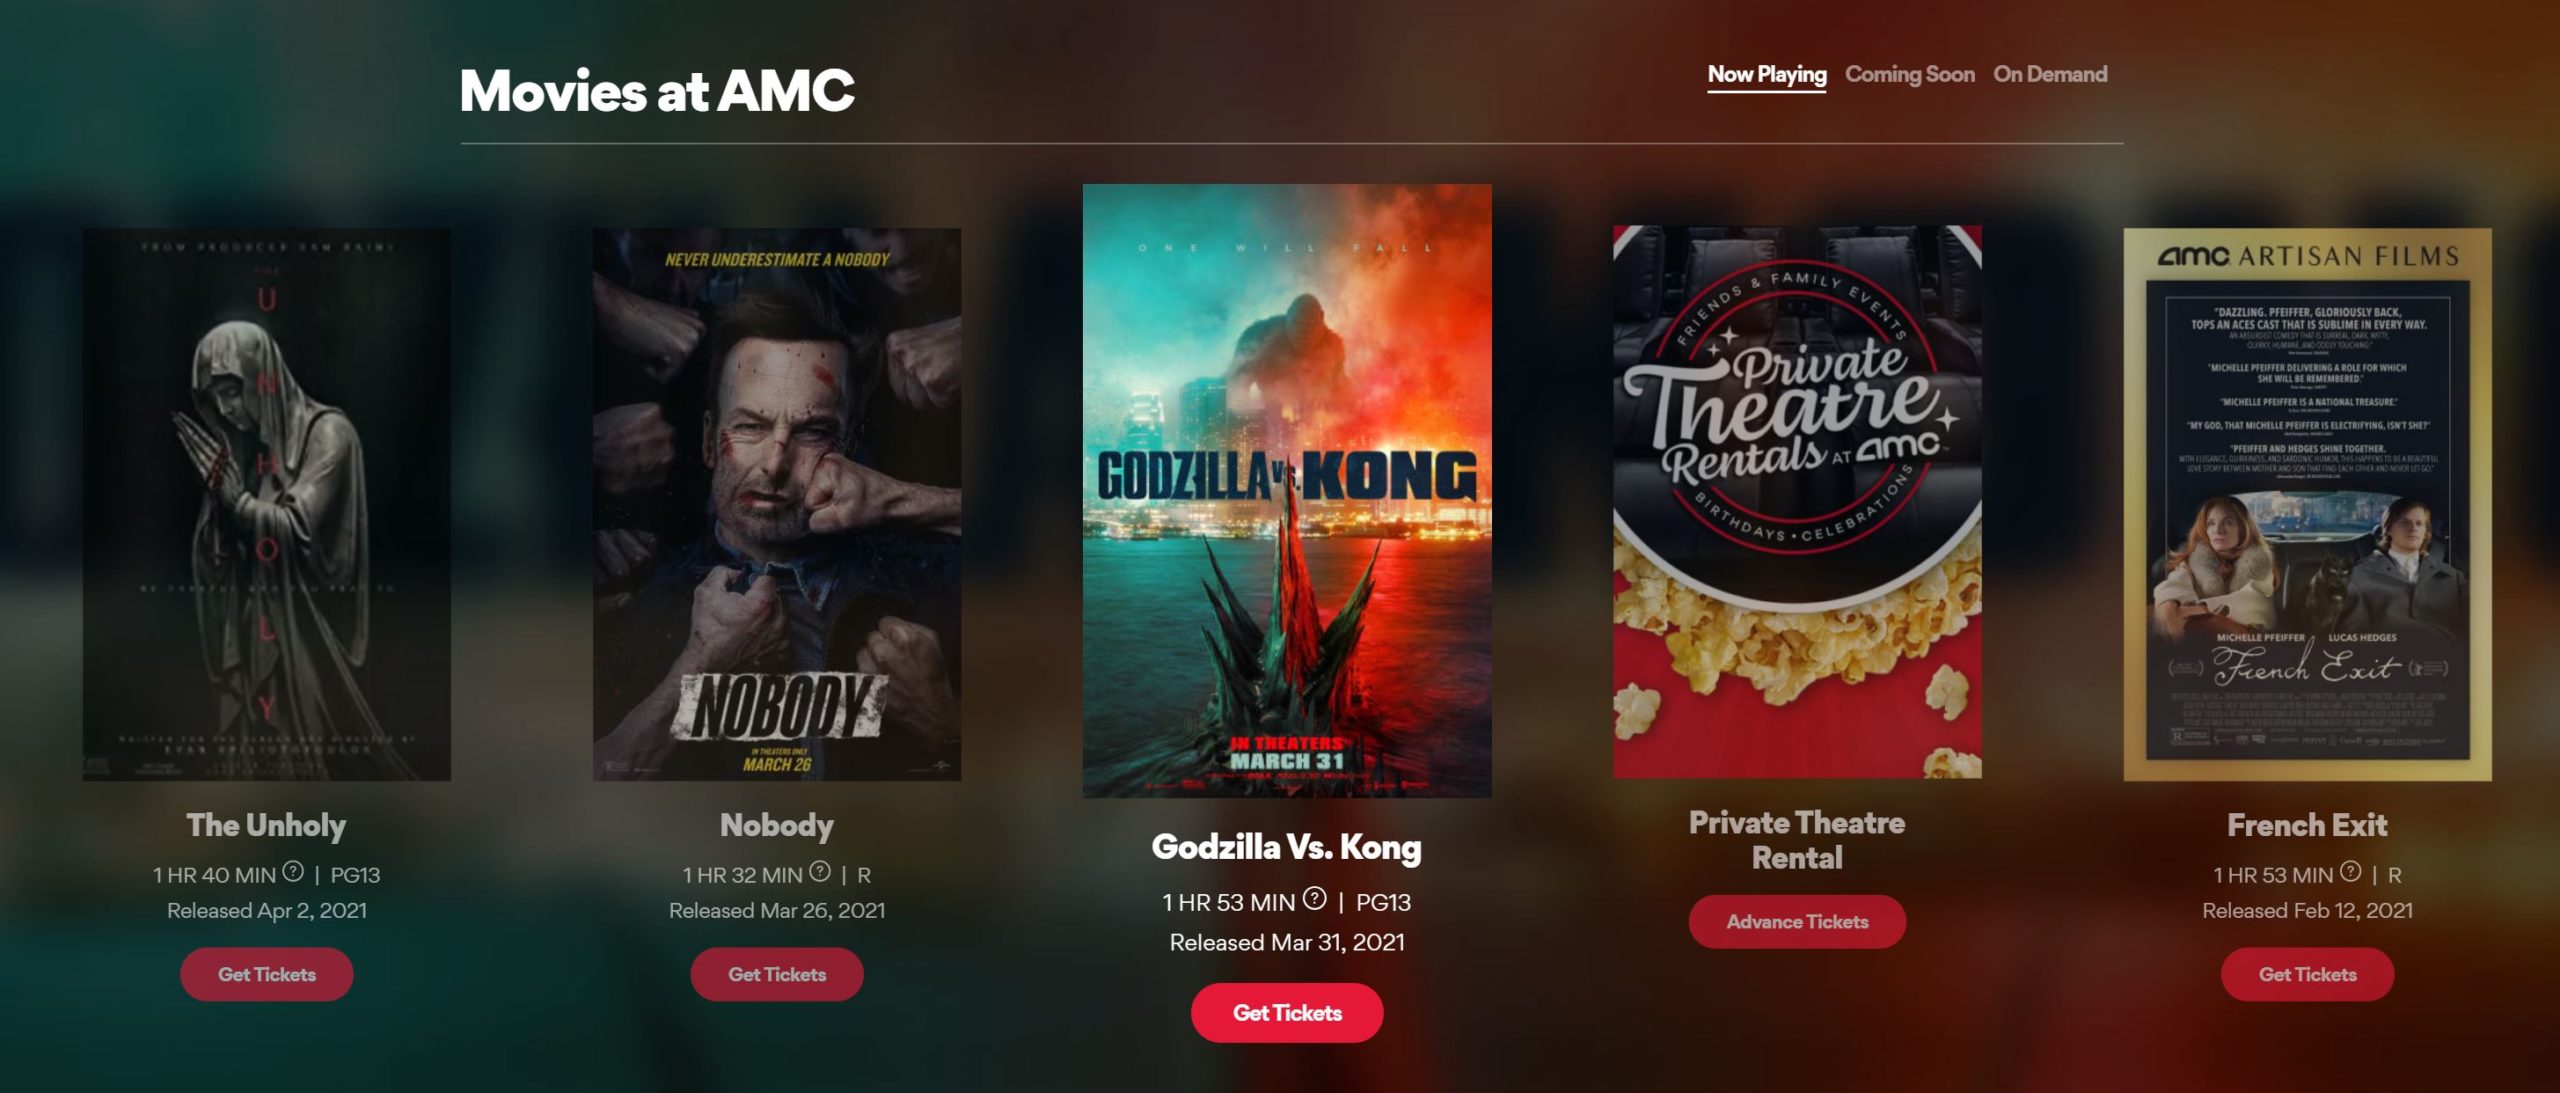
Task: Select the On Demand tab
Action: [2050, 75]
